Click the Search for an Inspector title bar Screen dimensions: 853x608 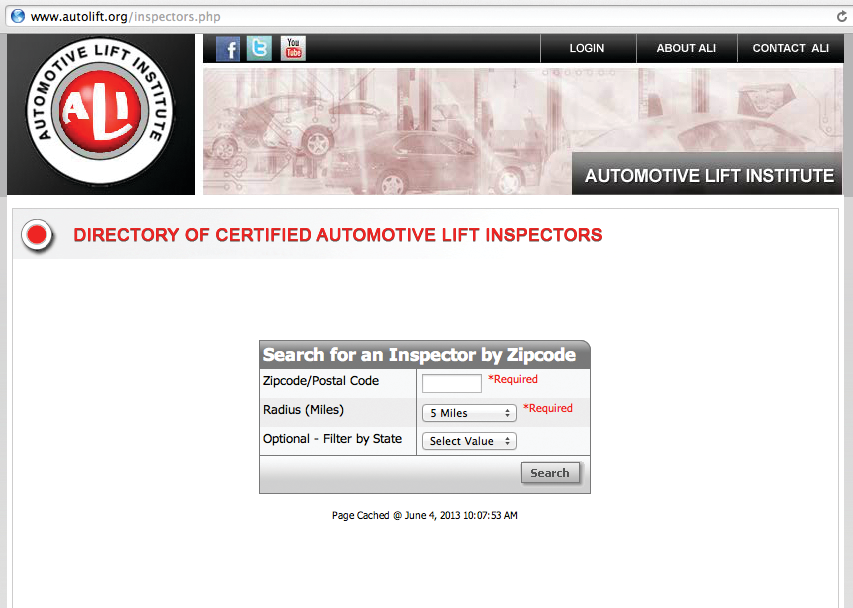[x=424, y=355]
